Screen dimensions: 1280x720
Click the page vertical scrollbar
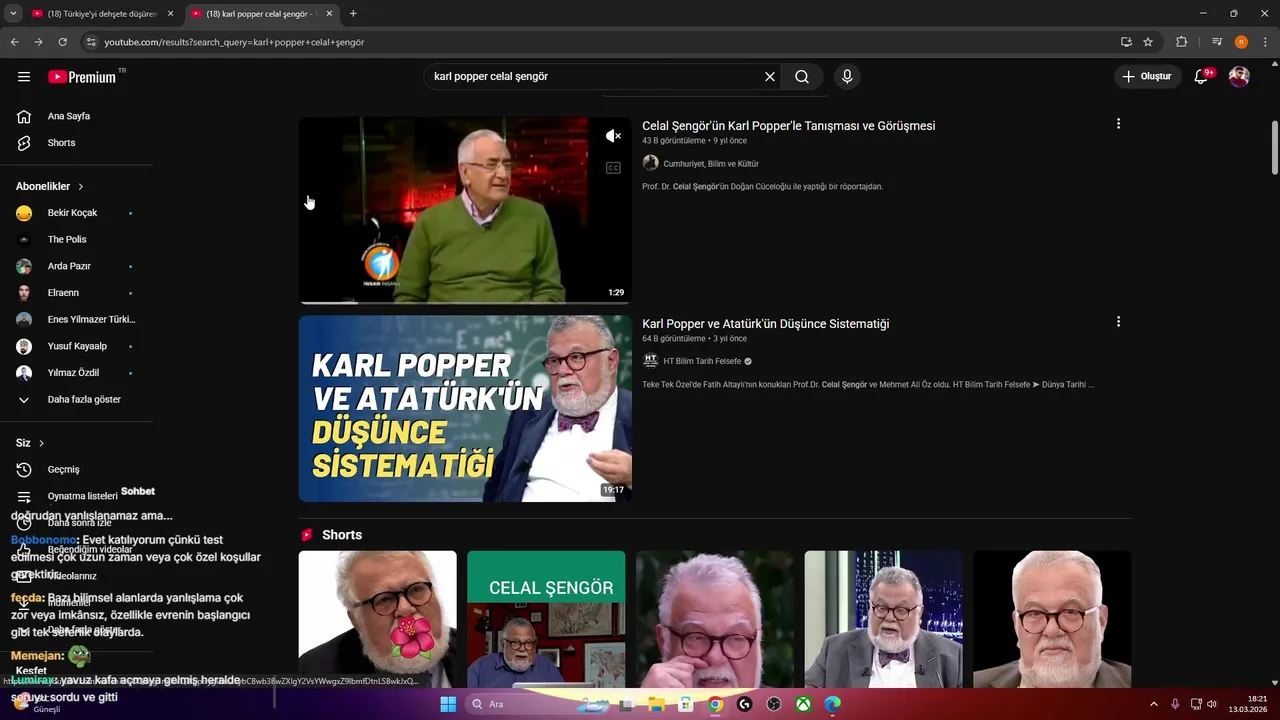pyautogui.click(x=1274, y=148)
